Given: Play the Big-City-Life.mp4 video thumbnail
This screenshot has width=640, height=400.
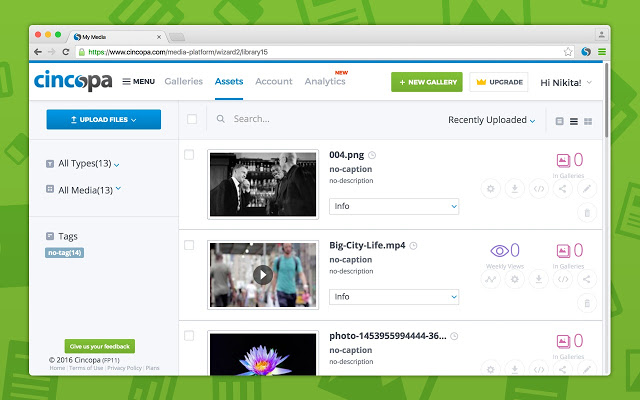Looking at the screenshot, I should coord(263,275).
